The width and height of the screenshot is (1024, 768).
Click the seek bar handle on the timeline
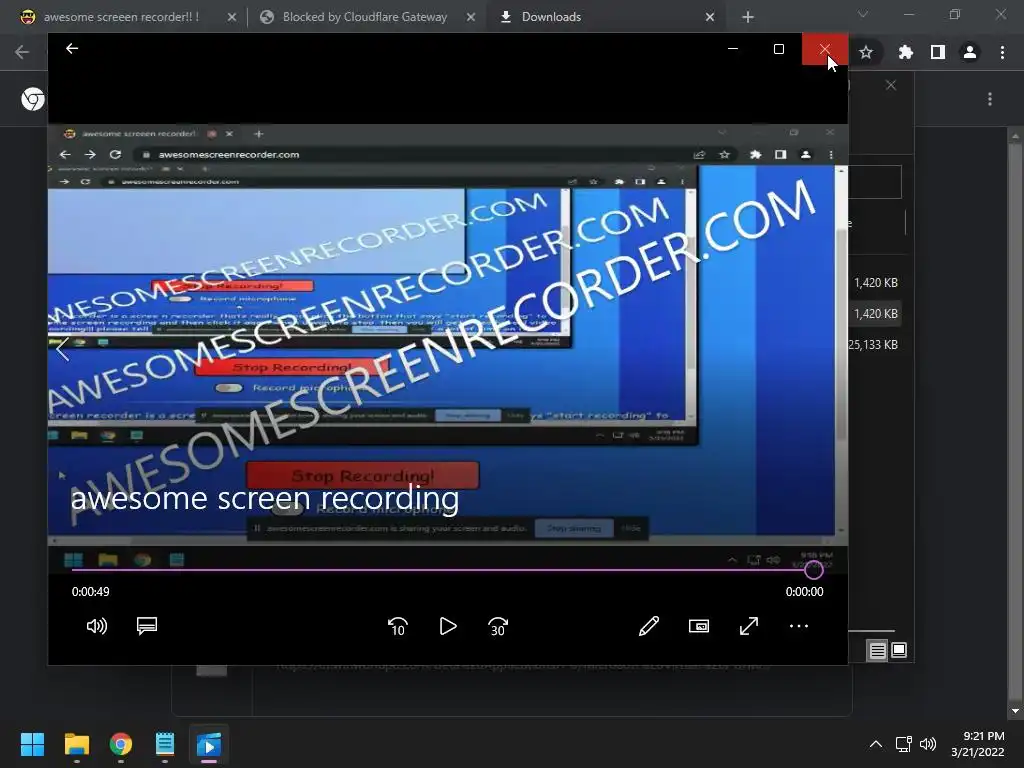pos(814,570)
